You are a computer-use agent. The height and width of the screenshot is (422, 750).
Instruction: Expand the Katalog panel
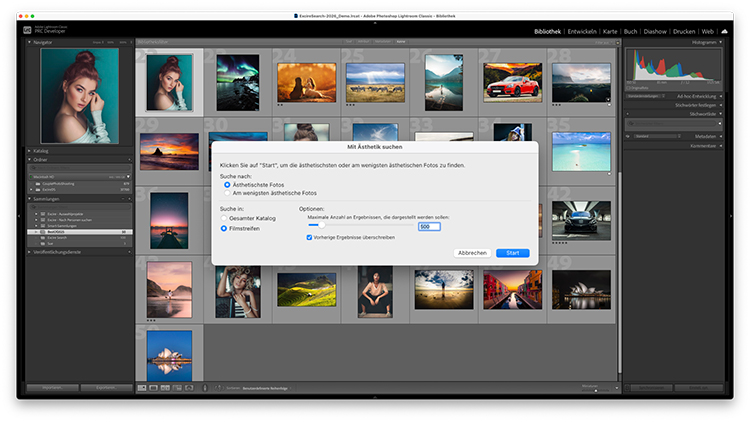pos(29,151)
